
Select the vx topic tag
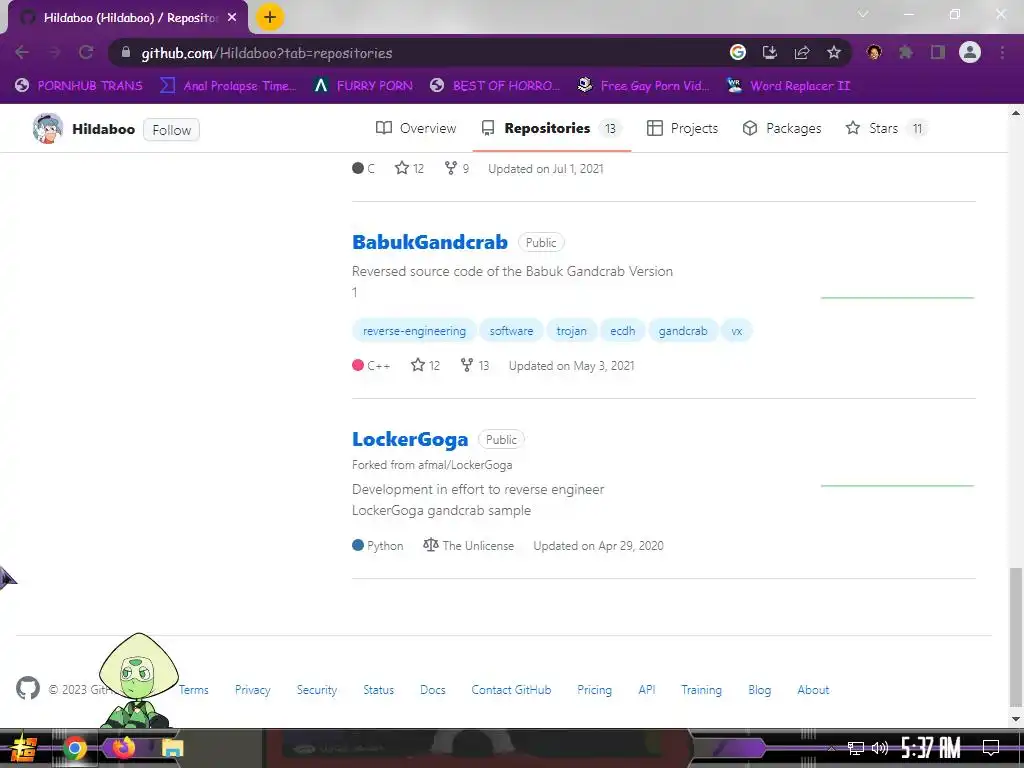pyautogui.click(x=737, y=331)
